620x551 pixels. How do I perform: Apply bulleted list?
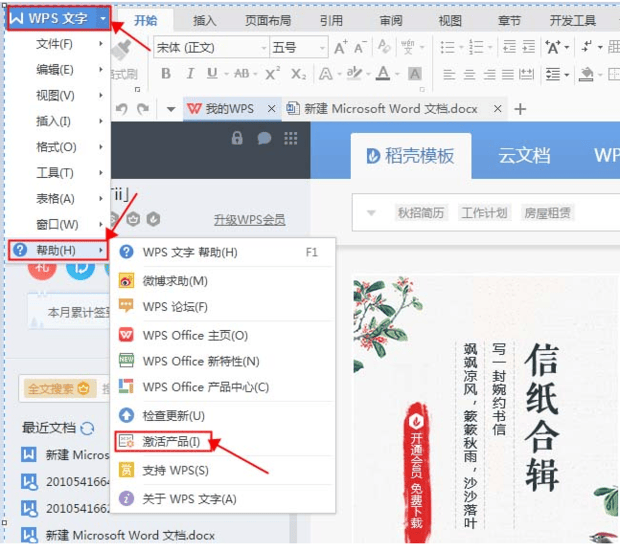pos(448,47)
